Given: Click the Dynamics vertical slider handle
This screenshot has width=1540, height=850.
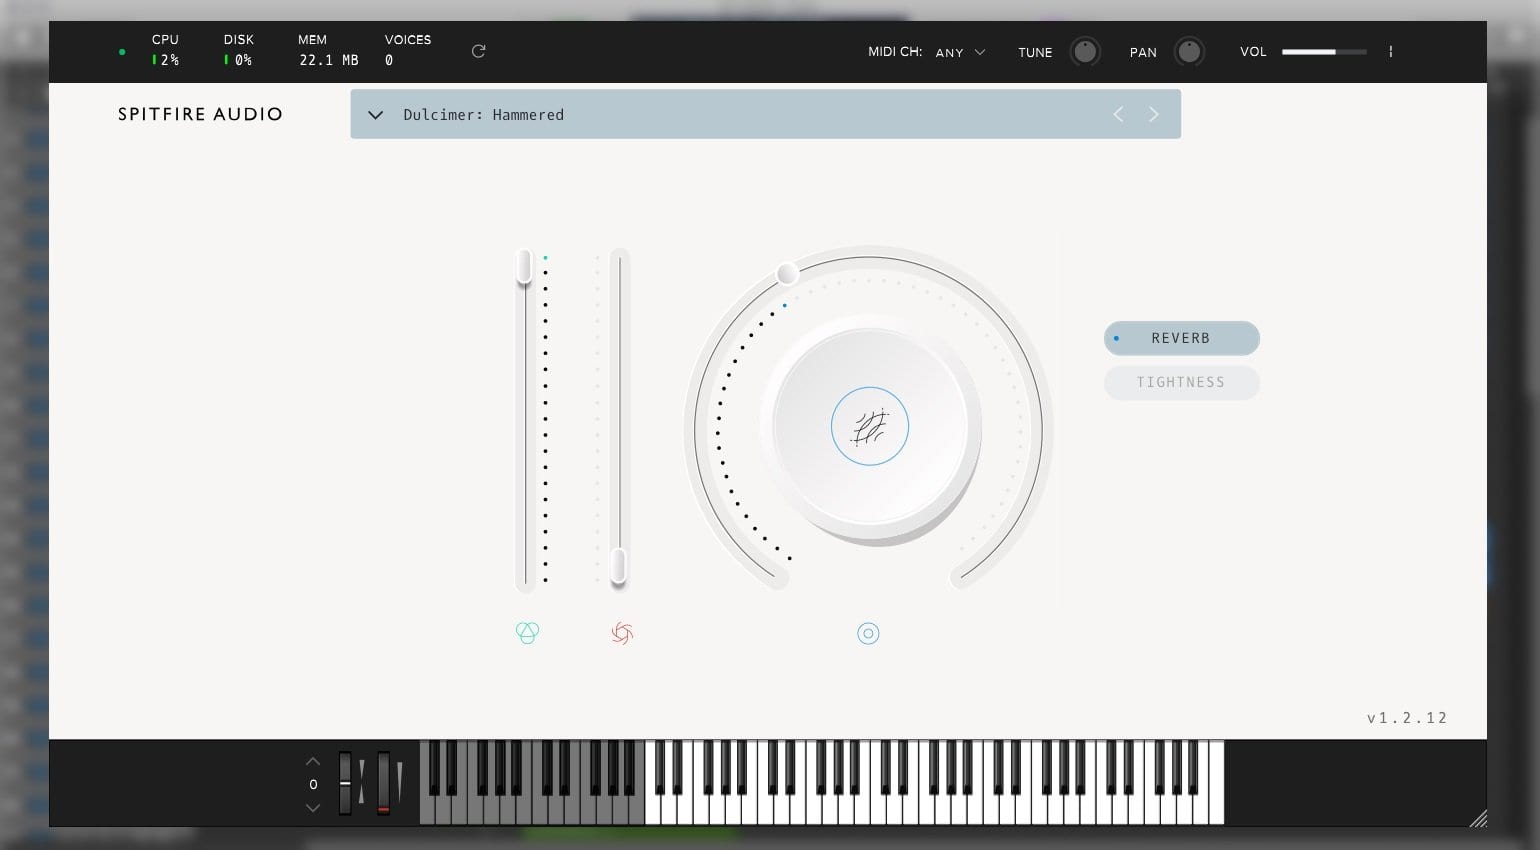Looking at the screenshot, I should [x=619, y=566].
